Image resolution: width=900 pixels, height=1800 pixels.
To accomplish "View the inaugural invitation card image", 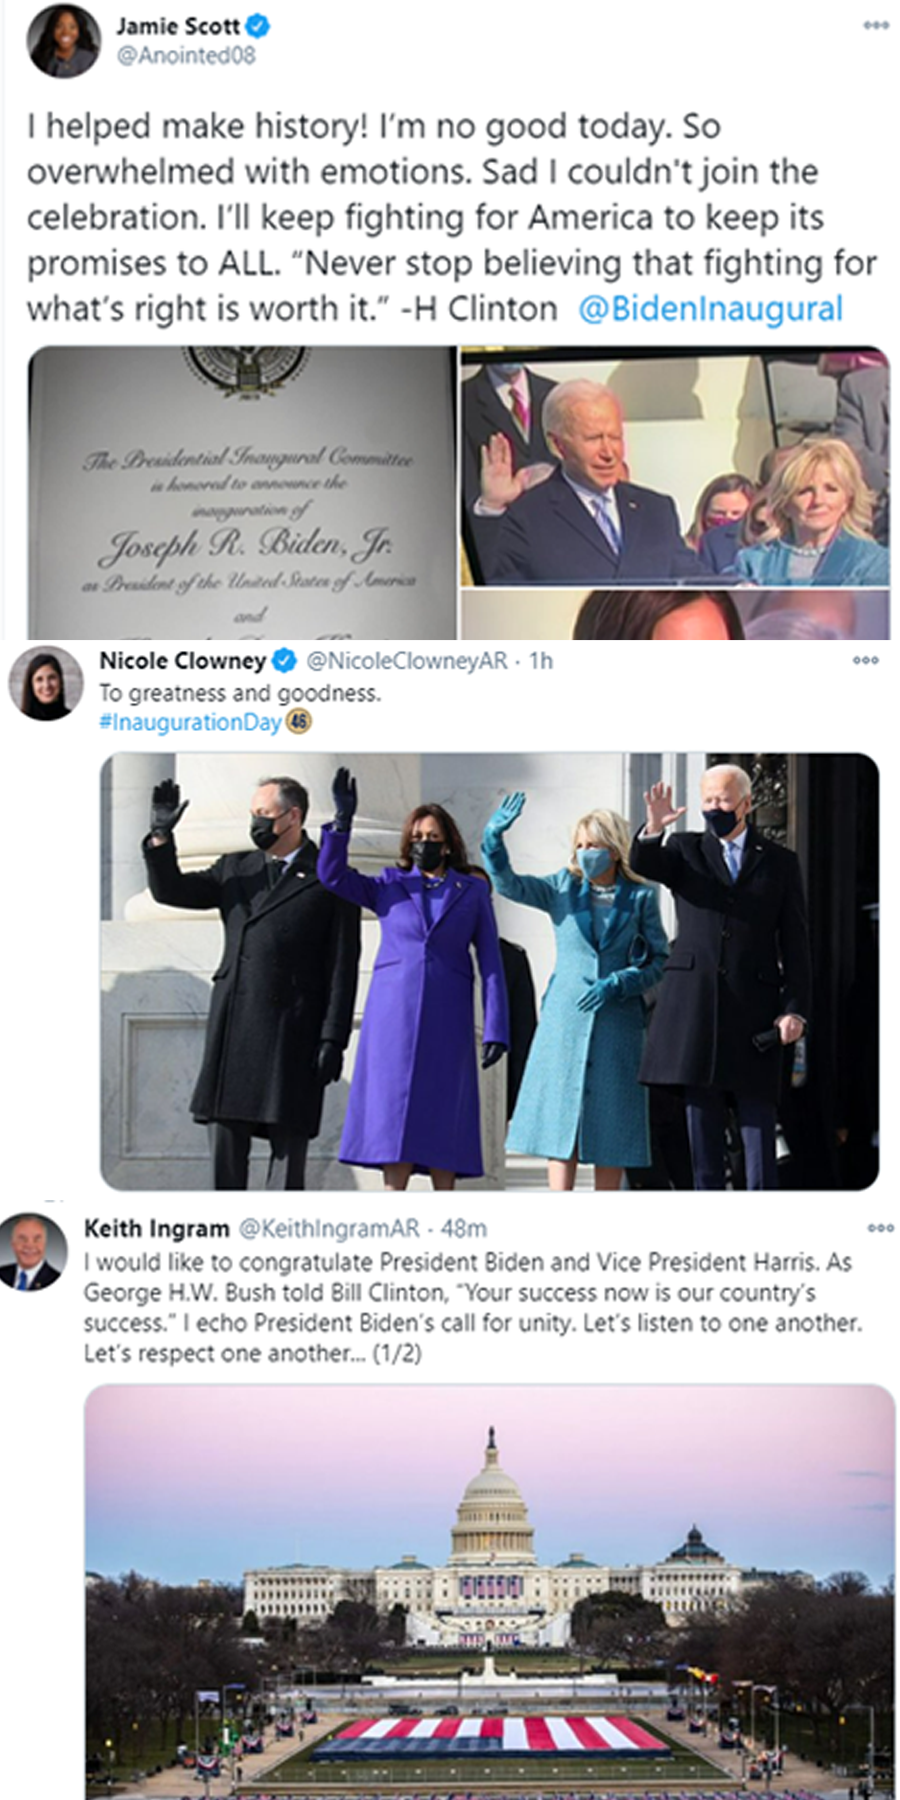I will [242, 492].
